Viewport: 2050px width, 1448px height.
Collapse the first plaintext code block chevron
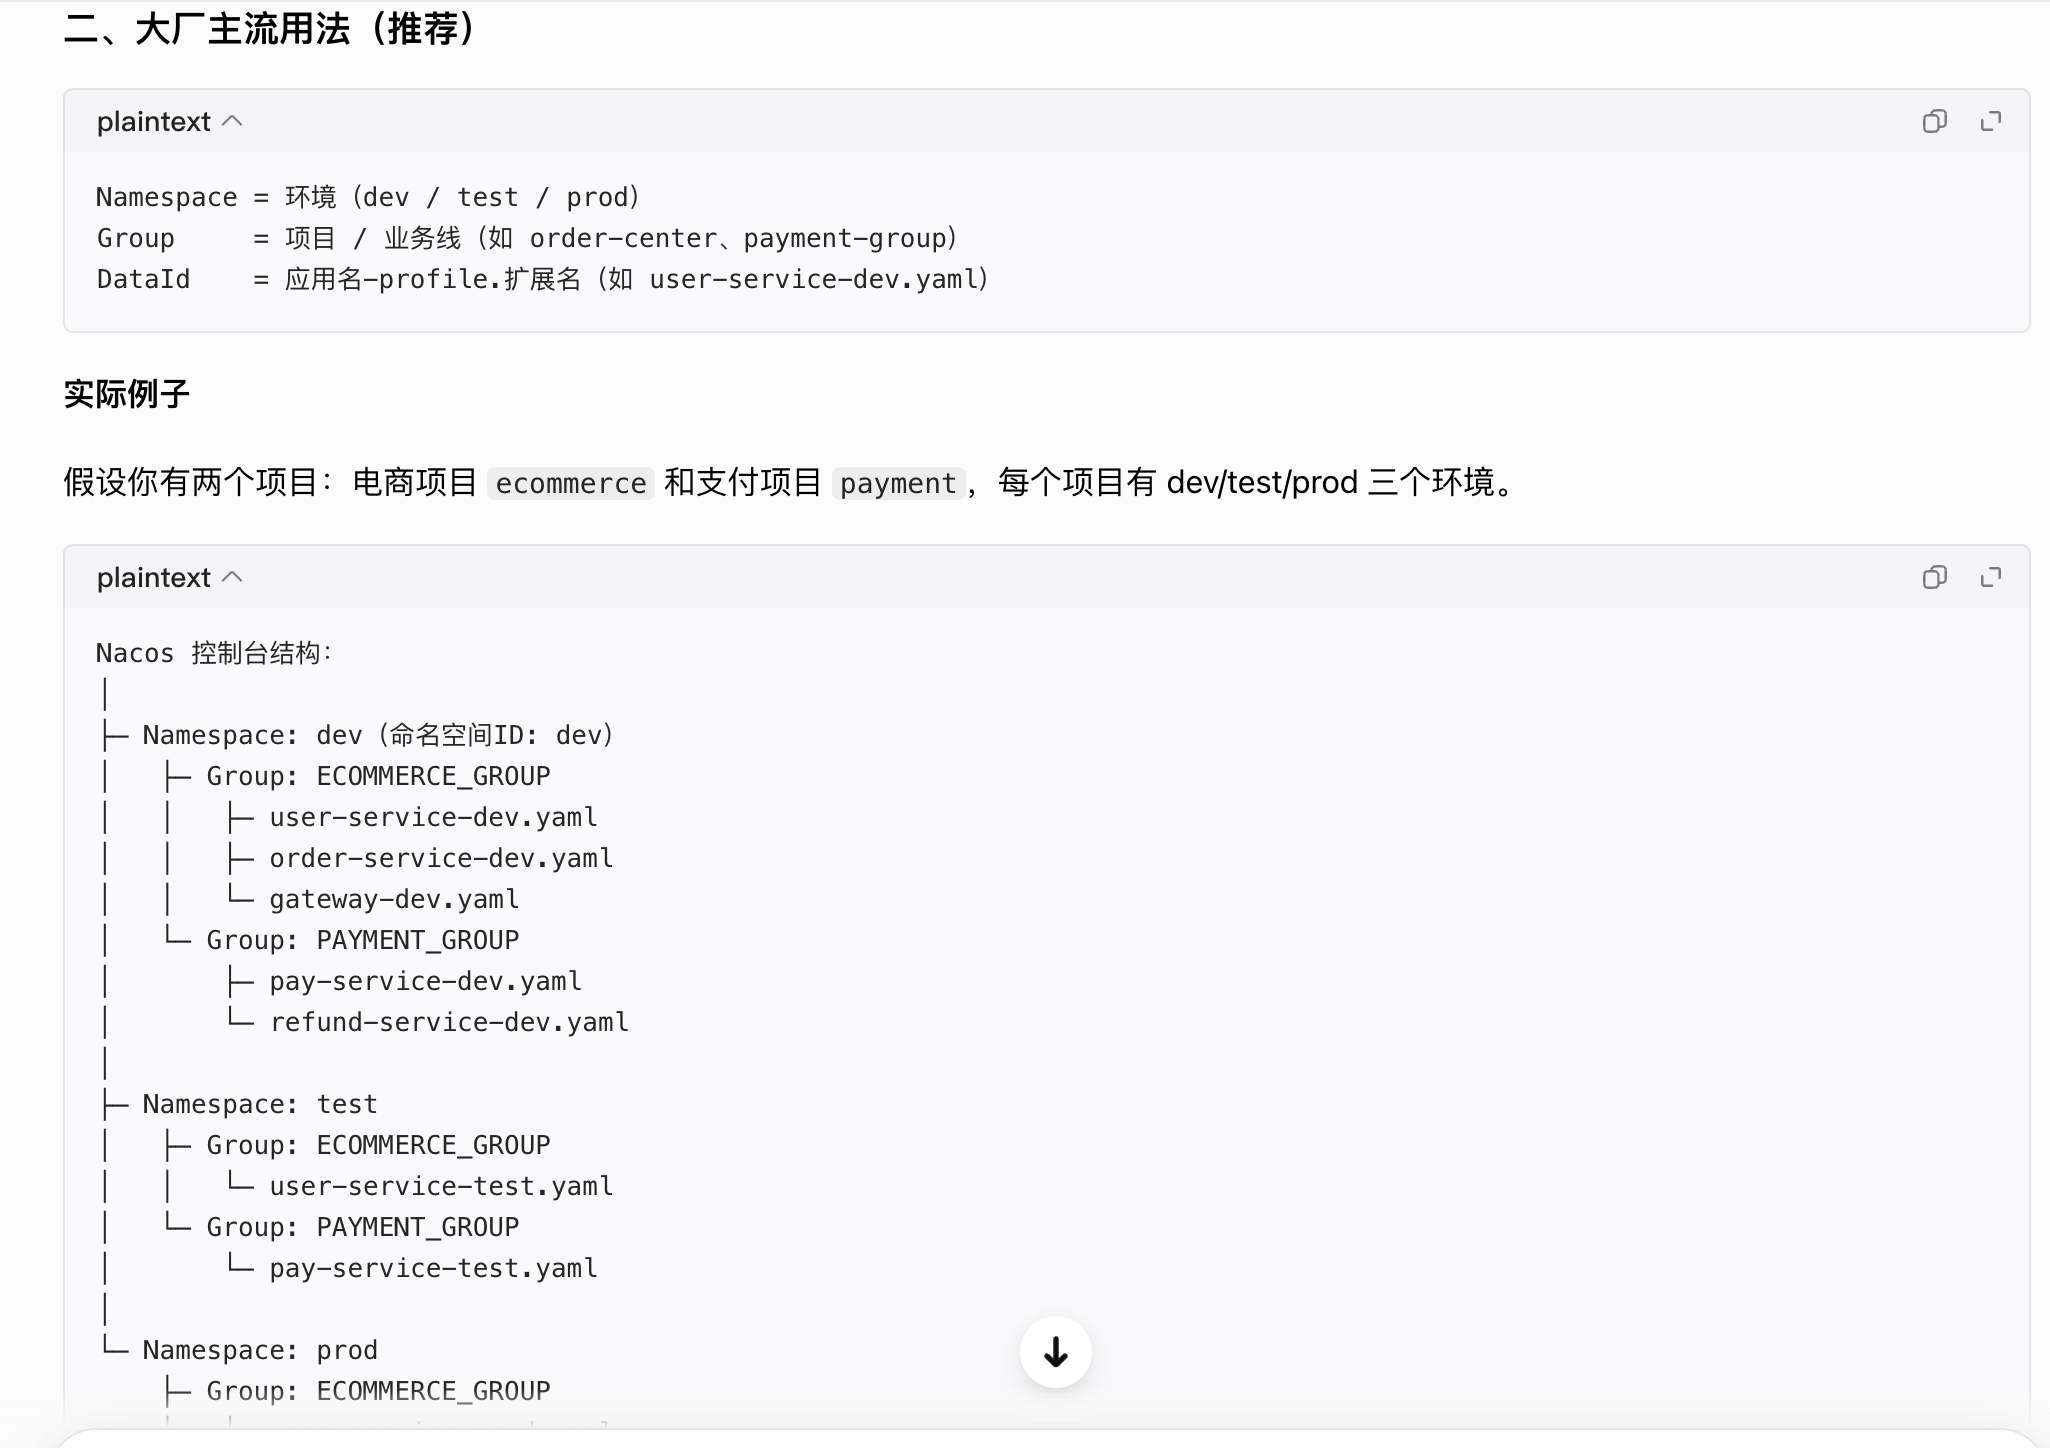click(232, 121)
